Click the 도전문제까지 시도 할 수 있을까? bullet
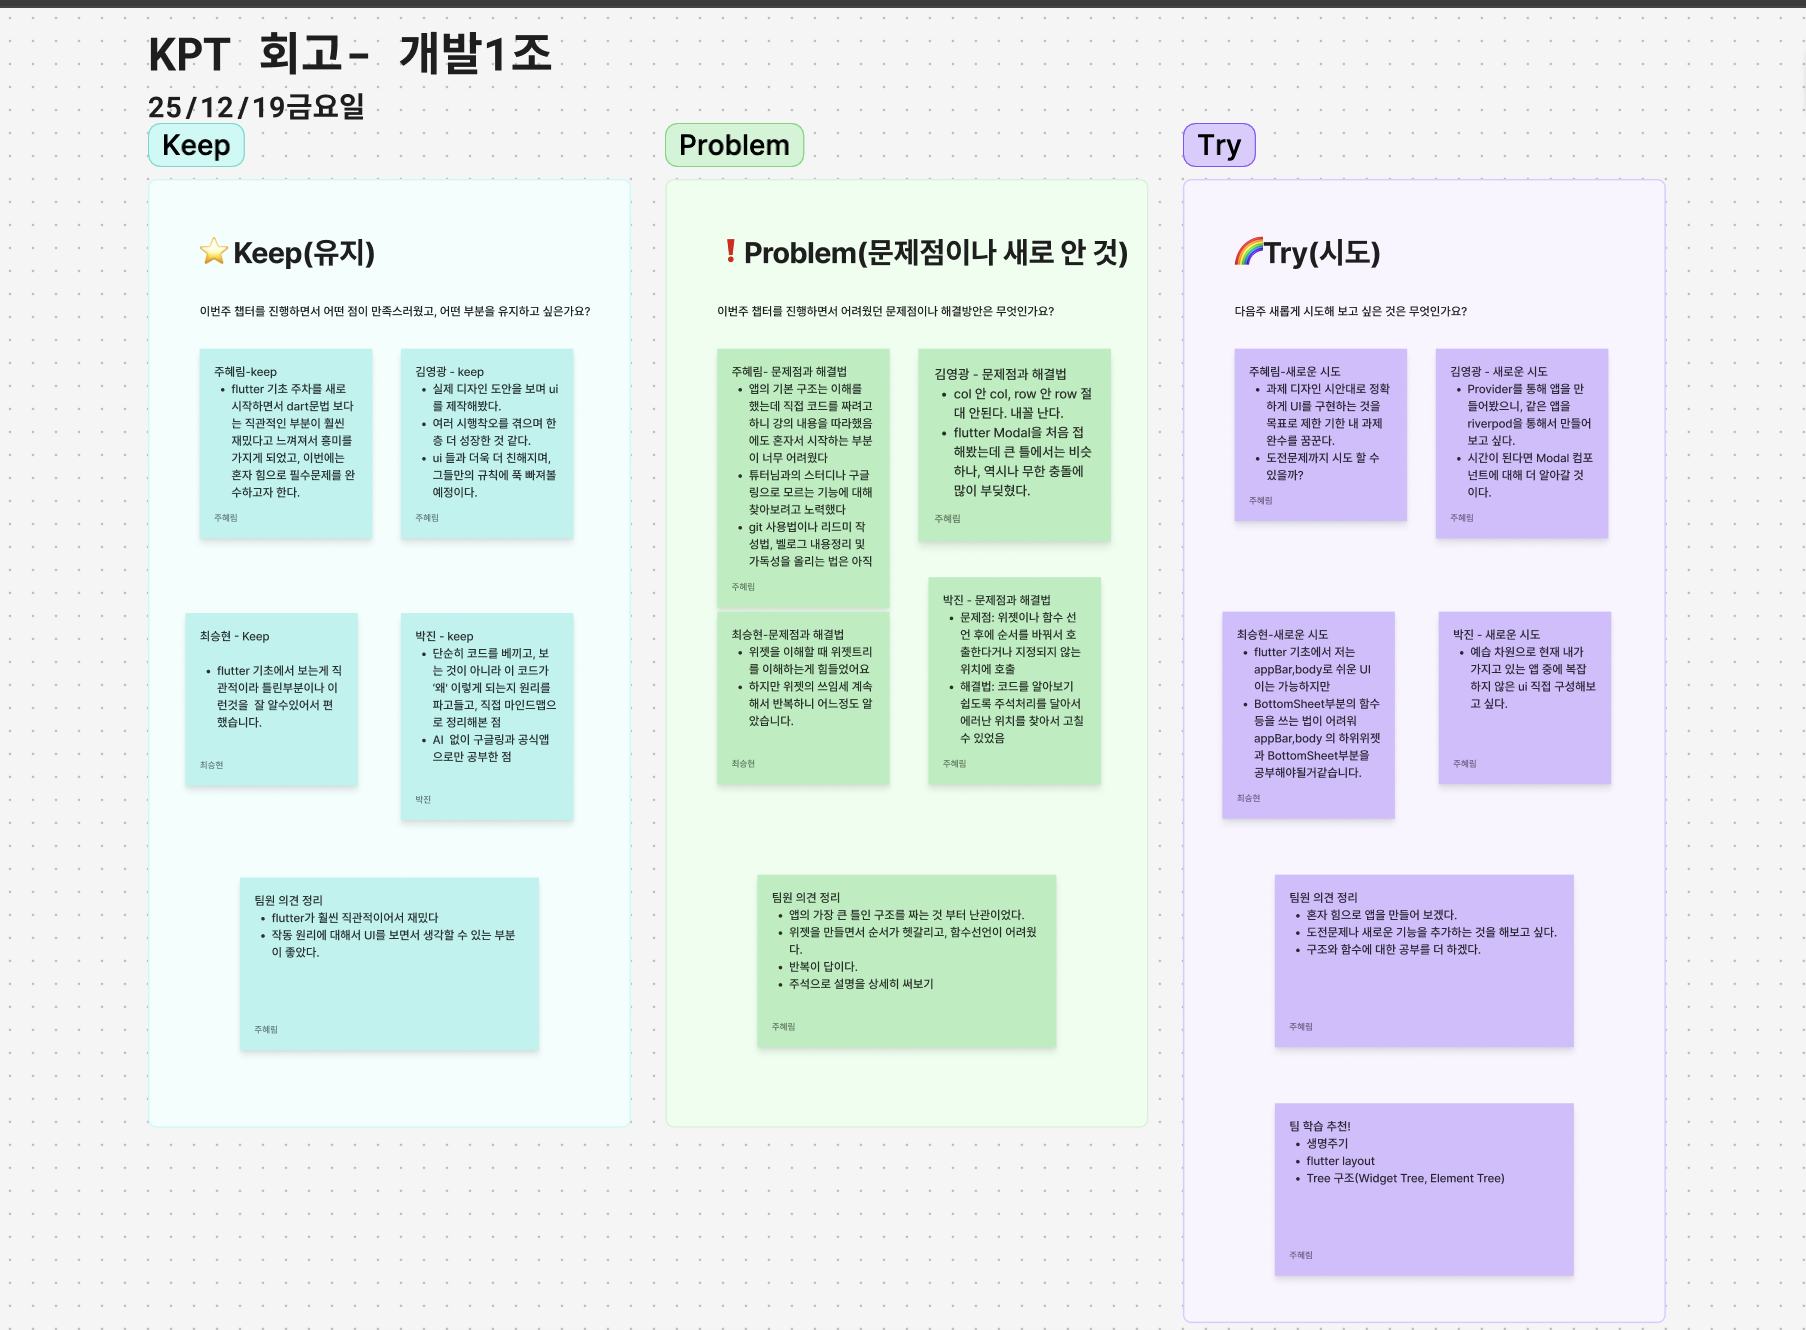The height and width of the screenshot is (1330, 1806). tap(1322, 466)
